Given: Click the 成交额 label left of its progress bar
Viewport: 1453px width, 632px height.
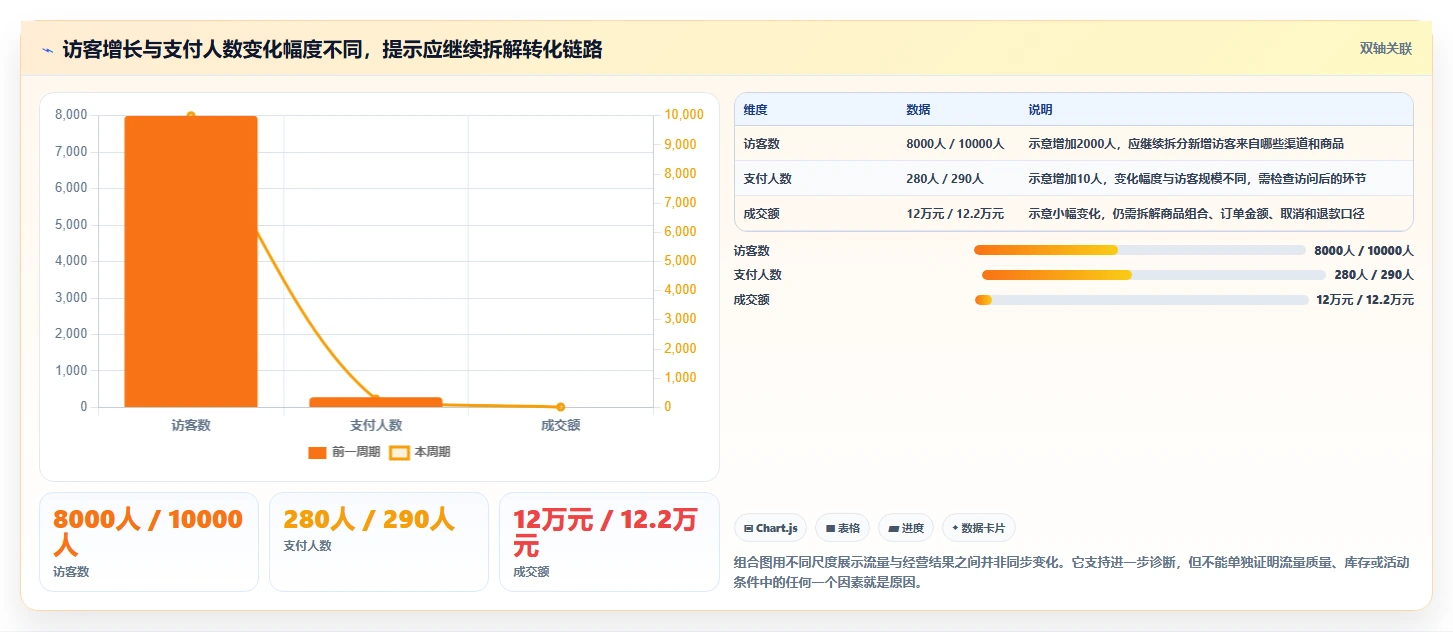Looking at the screenshot, I should (x=751, y=300).
